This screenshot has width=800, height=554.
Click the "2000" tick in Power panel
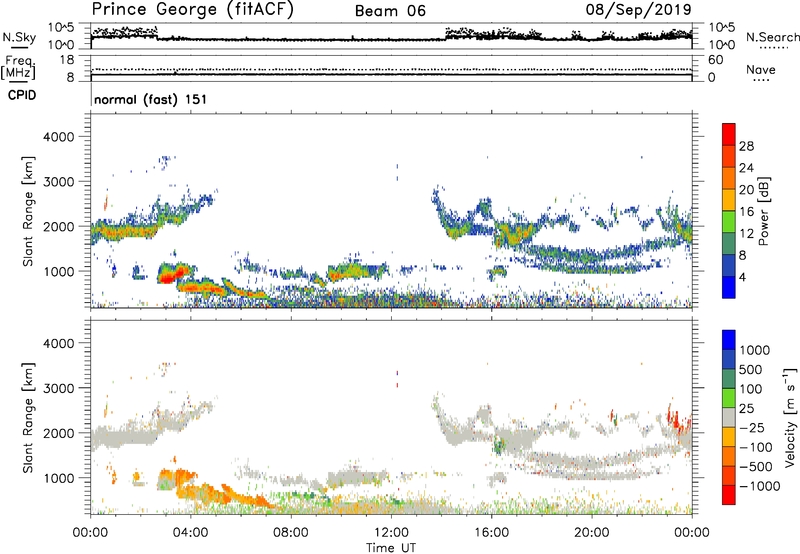59,226
